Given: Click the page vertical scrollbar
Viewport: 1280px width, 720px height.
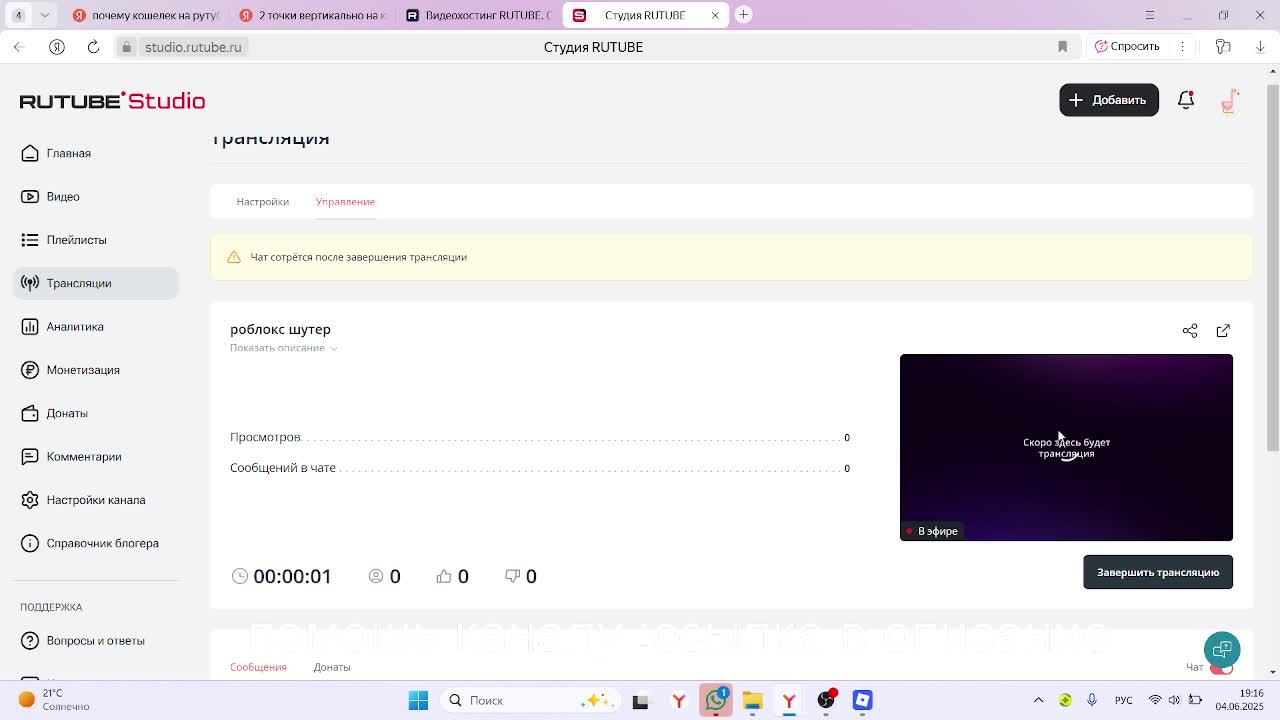Looking at the screenshot, I should click(x=1272, y=267).
